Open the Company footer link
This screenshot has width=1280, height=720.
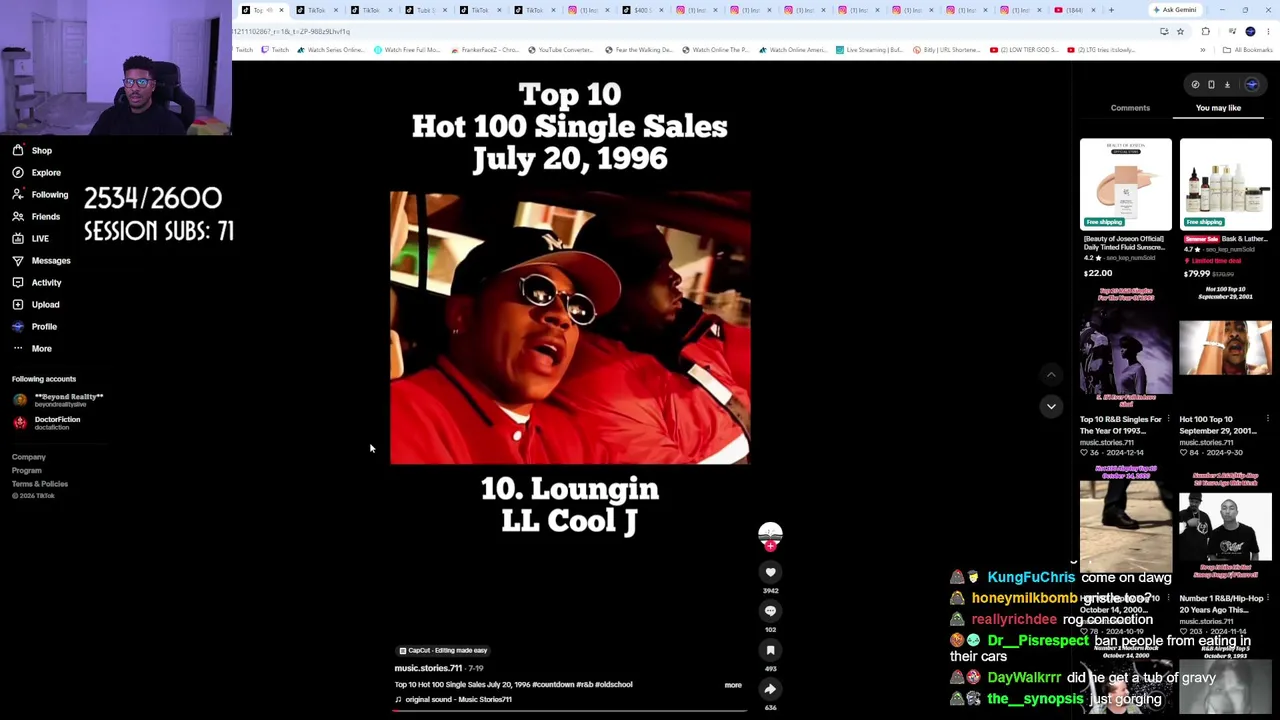pyautogui.click(x=29, y=457)
